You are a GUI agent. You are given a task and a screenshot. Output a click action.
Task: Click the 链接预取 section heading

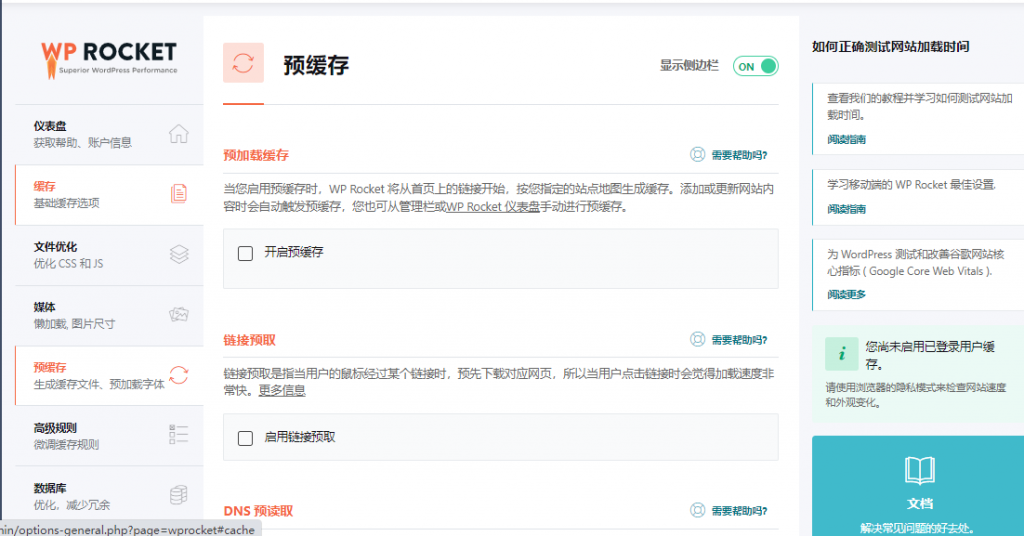click(x=249, y=340)
